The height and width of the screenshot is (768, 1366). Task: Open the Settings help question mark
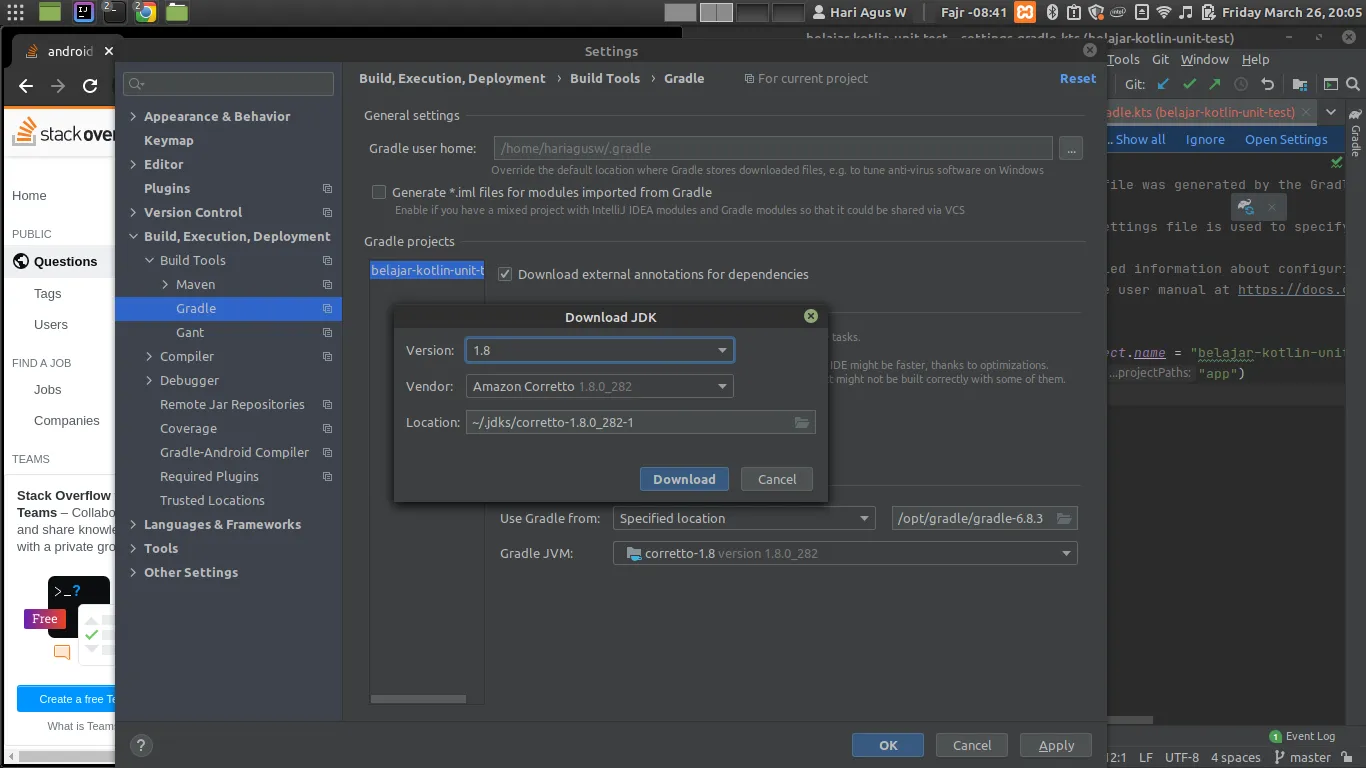pyautogui.click(x=141, y=745)
